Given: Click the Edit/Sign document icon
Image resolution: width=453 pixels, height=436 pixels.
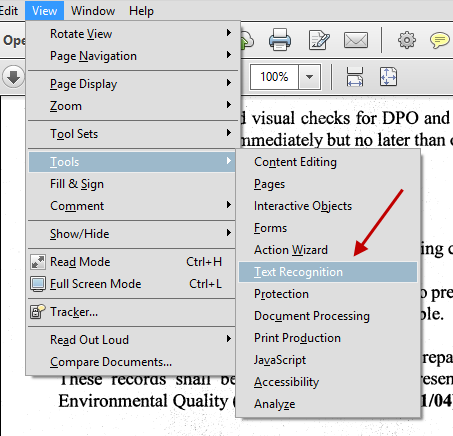Looking at the screenshot, I should coord(319,40).
